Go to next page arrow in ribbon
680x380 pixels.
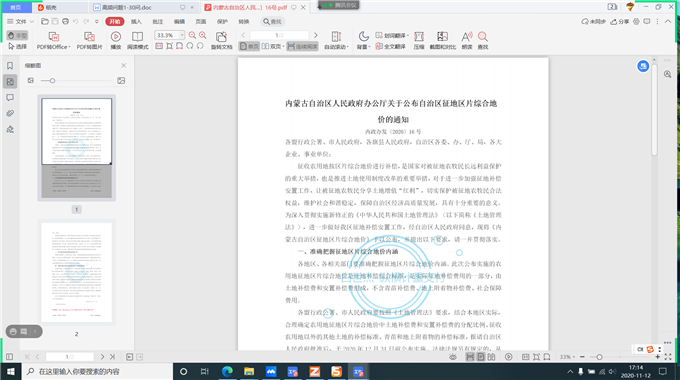click(316, 35)
